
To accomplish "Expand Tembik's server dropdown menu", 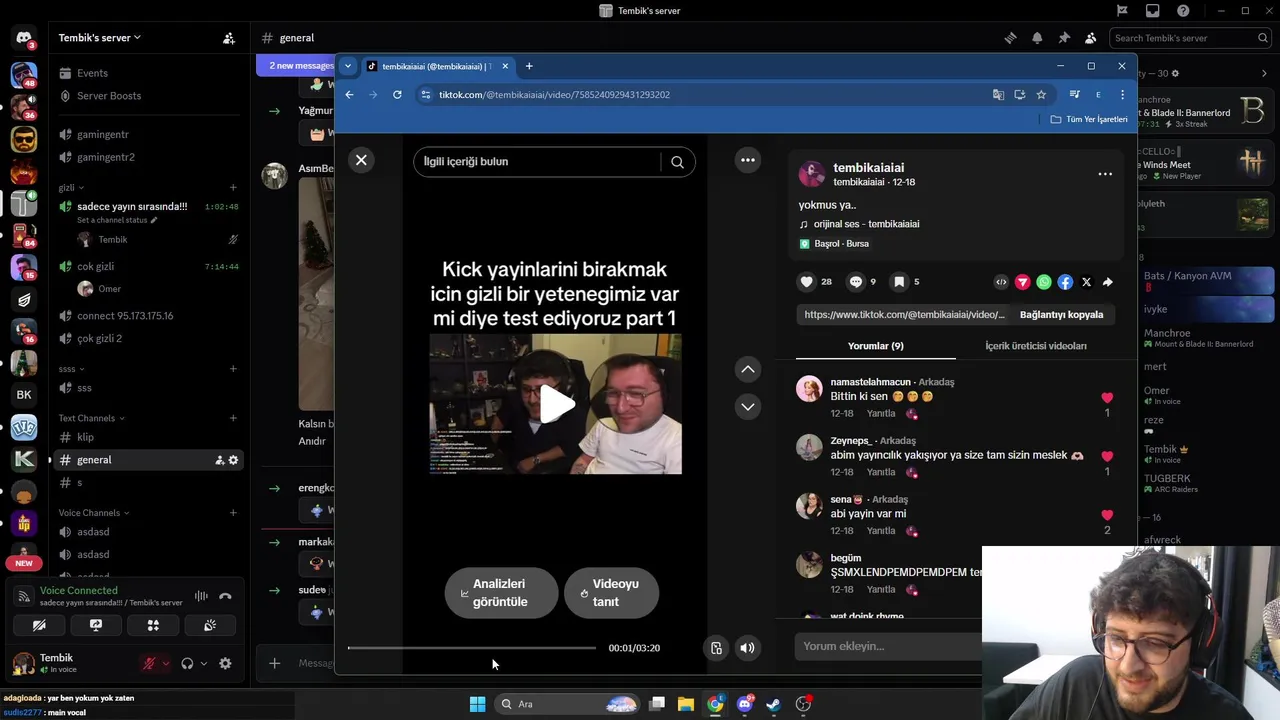I will [100, 38].
